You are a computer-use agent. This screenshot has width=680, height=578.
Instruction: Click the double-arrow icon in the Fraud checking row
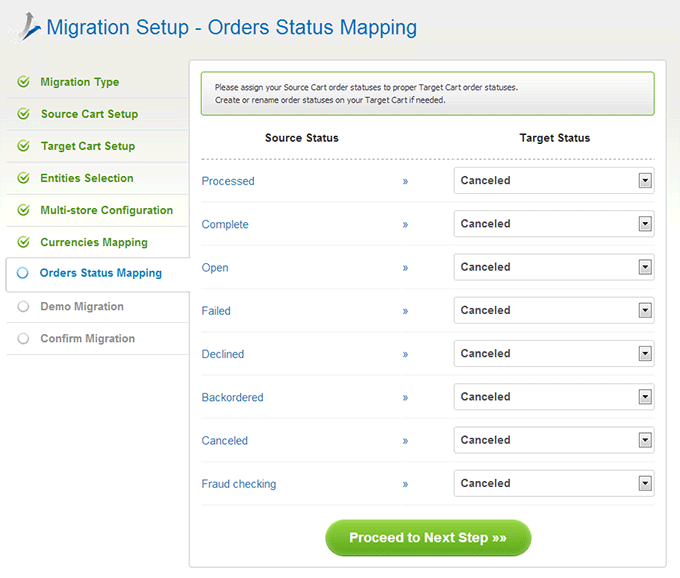pyautogui.click(x=405, y=484)
